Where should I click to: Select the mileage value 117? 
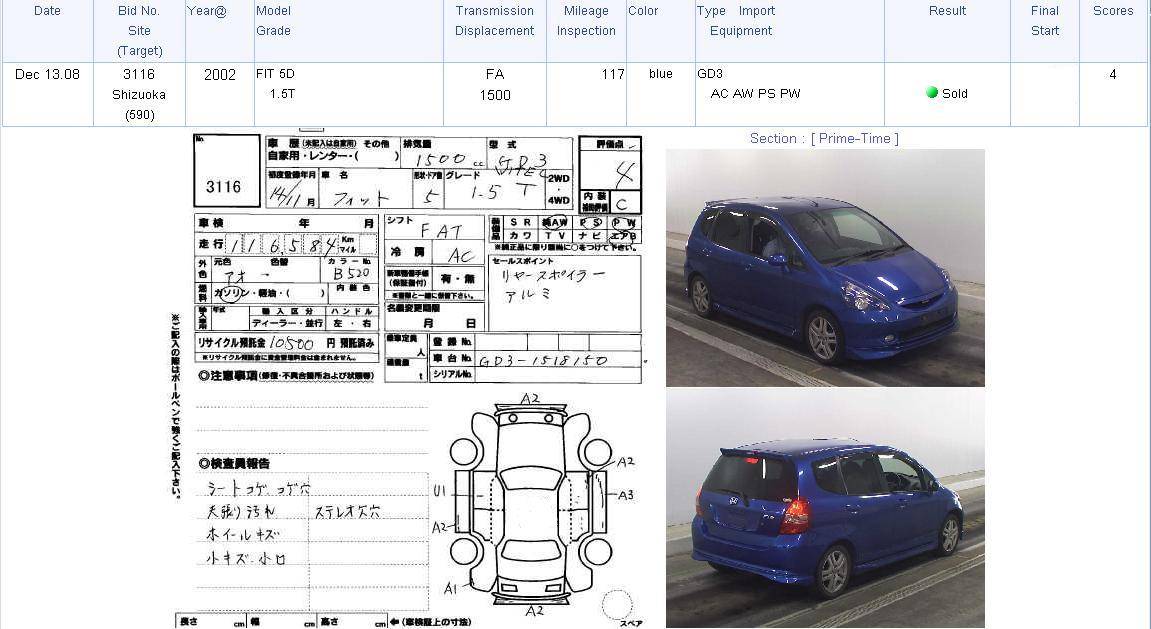[613, 74]
